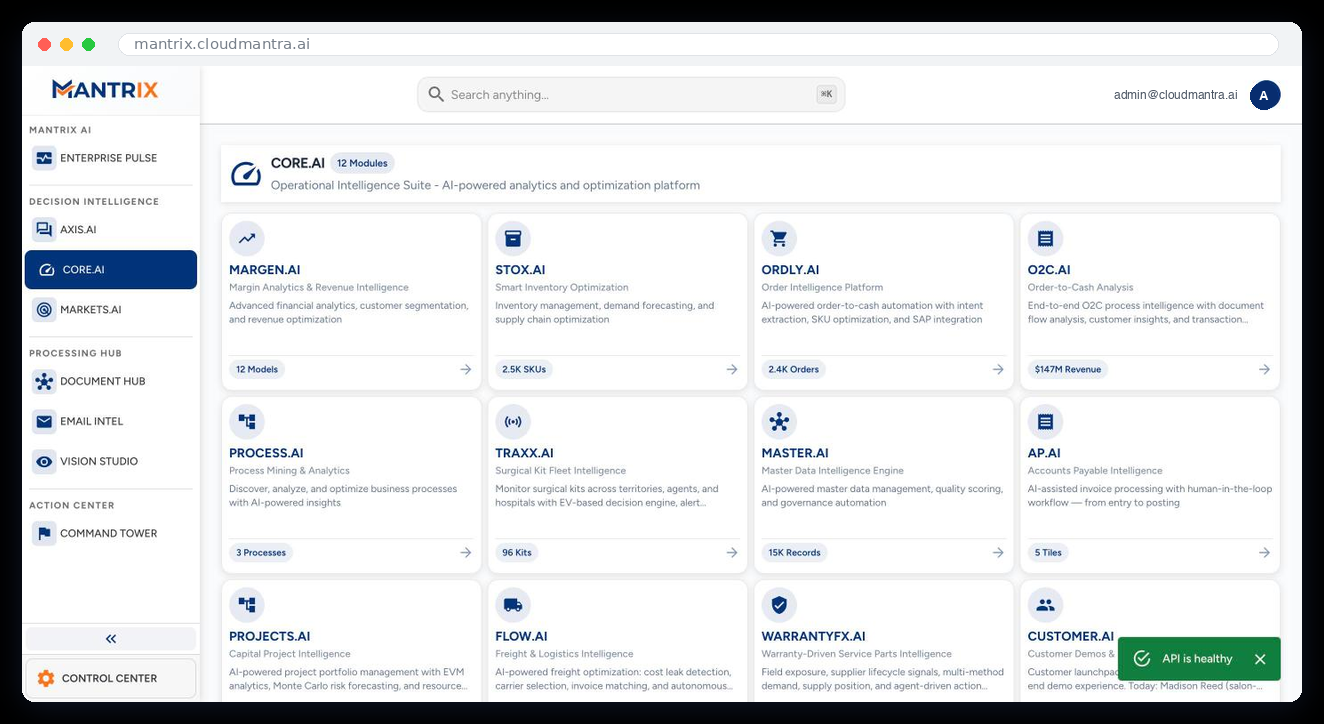Click the 2.4K Orders badge
This screenshot has height=724, width=1324.
pyautogui.click(x=794, y=369)
